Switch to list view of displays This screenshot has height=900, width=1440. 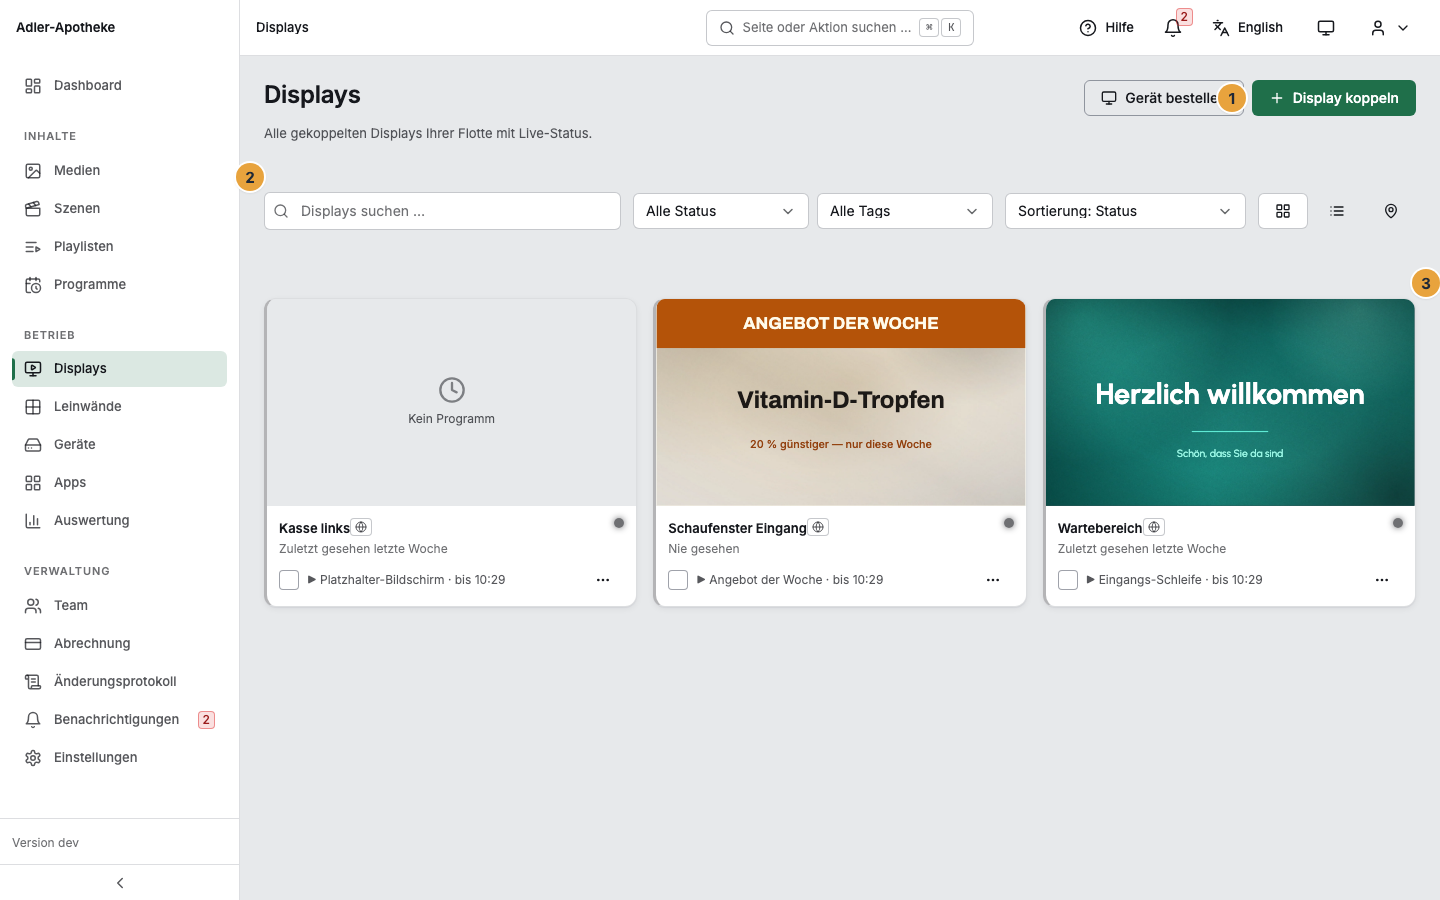1337,211
